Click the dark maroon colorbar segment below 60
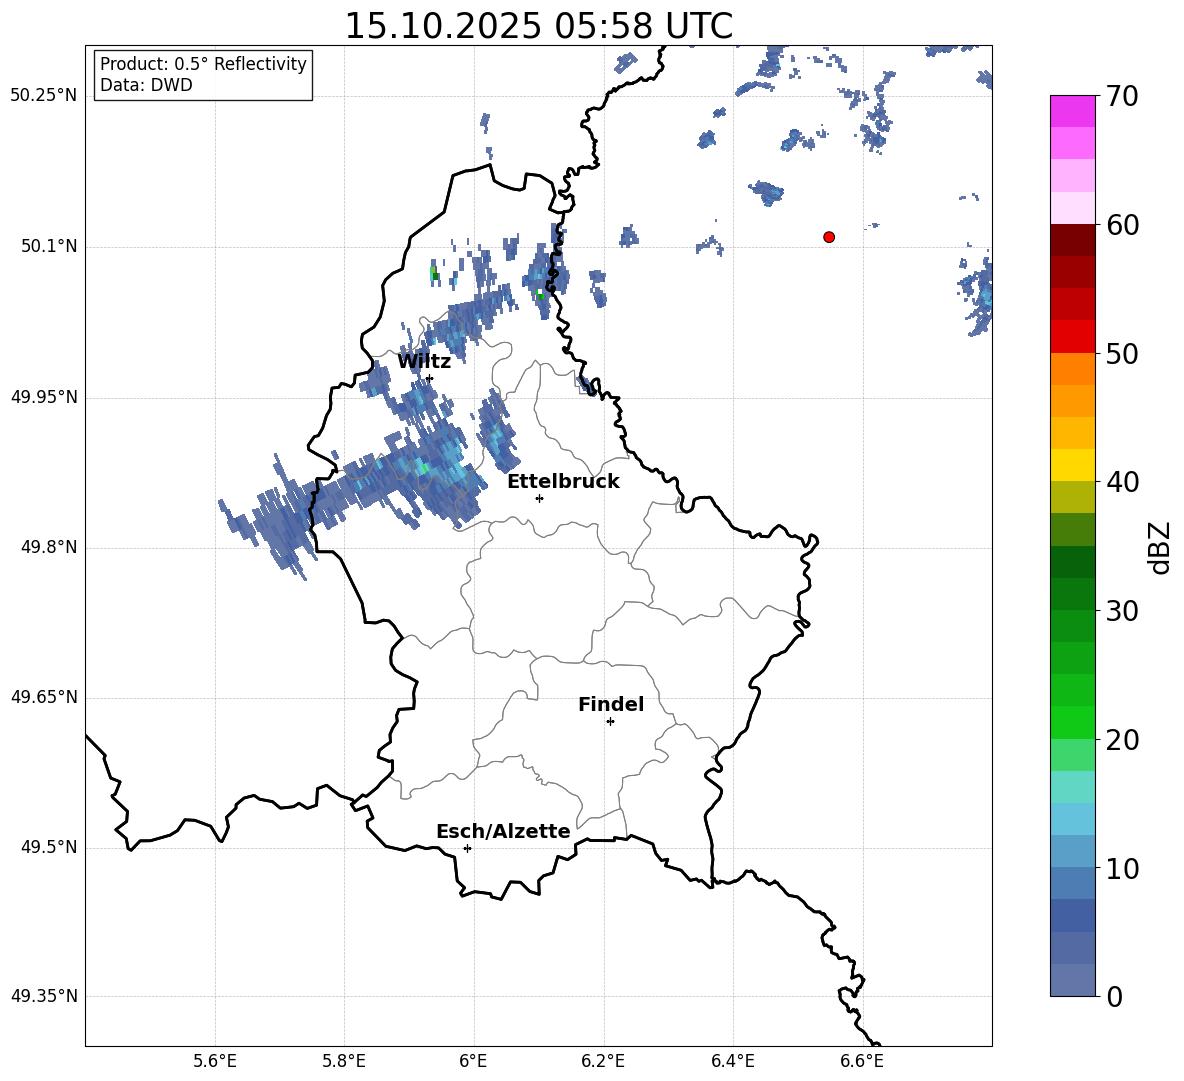Viewport: 1184px width, 1081px height. coord(1072,240)
